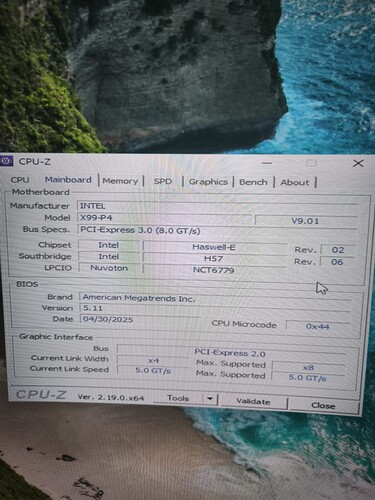Click the Validate button
Image resolution: width=375 pixels, height=500 pixels.
[x=253, y=401]
